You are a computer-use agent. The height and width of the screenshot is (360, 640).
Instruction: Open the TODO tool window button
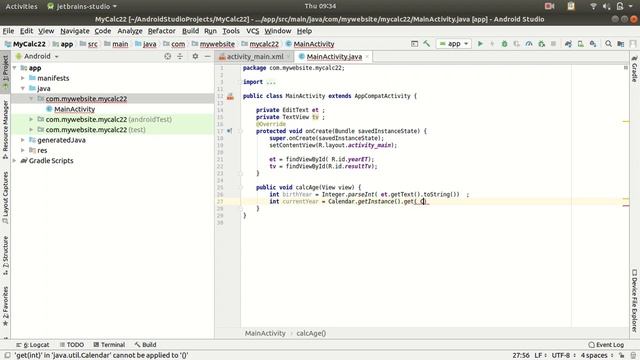click(71, 345)
